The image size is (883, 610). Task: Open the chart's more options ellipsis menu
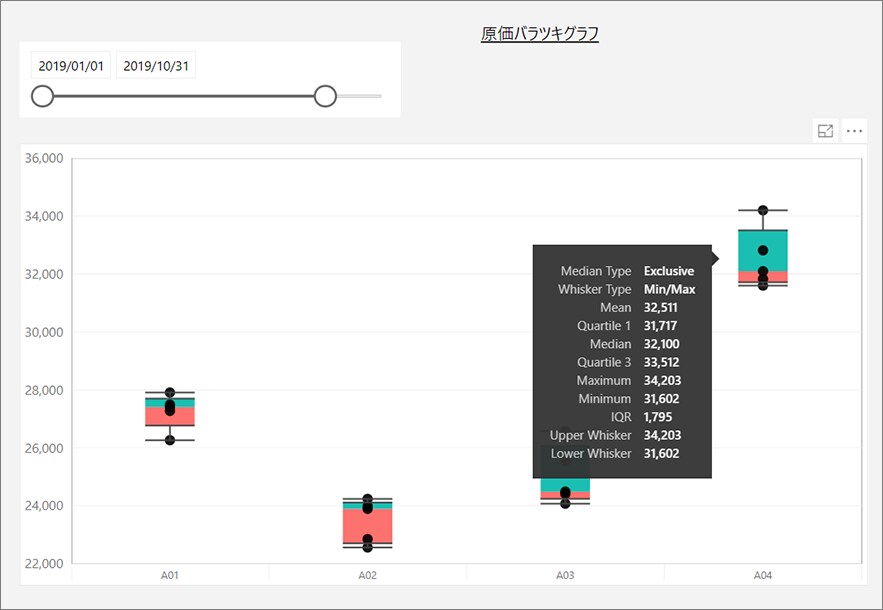(854, 131)
